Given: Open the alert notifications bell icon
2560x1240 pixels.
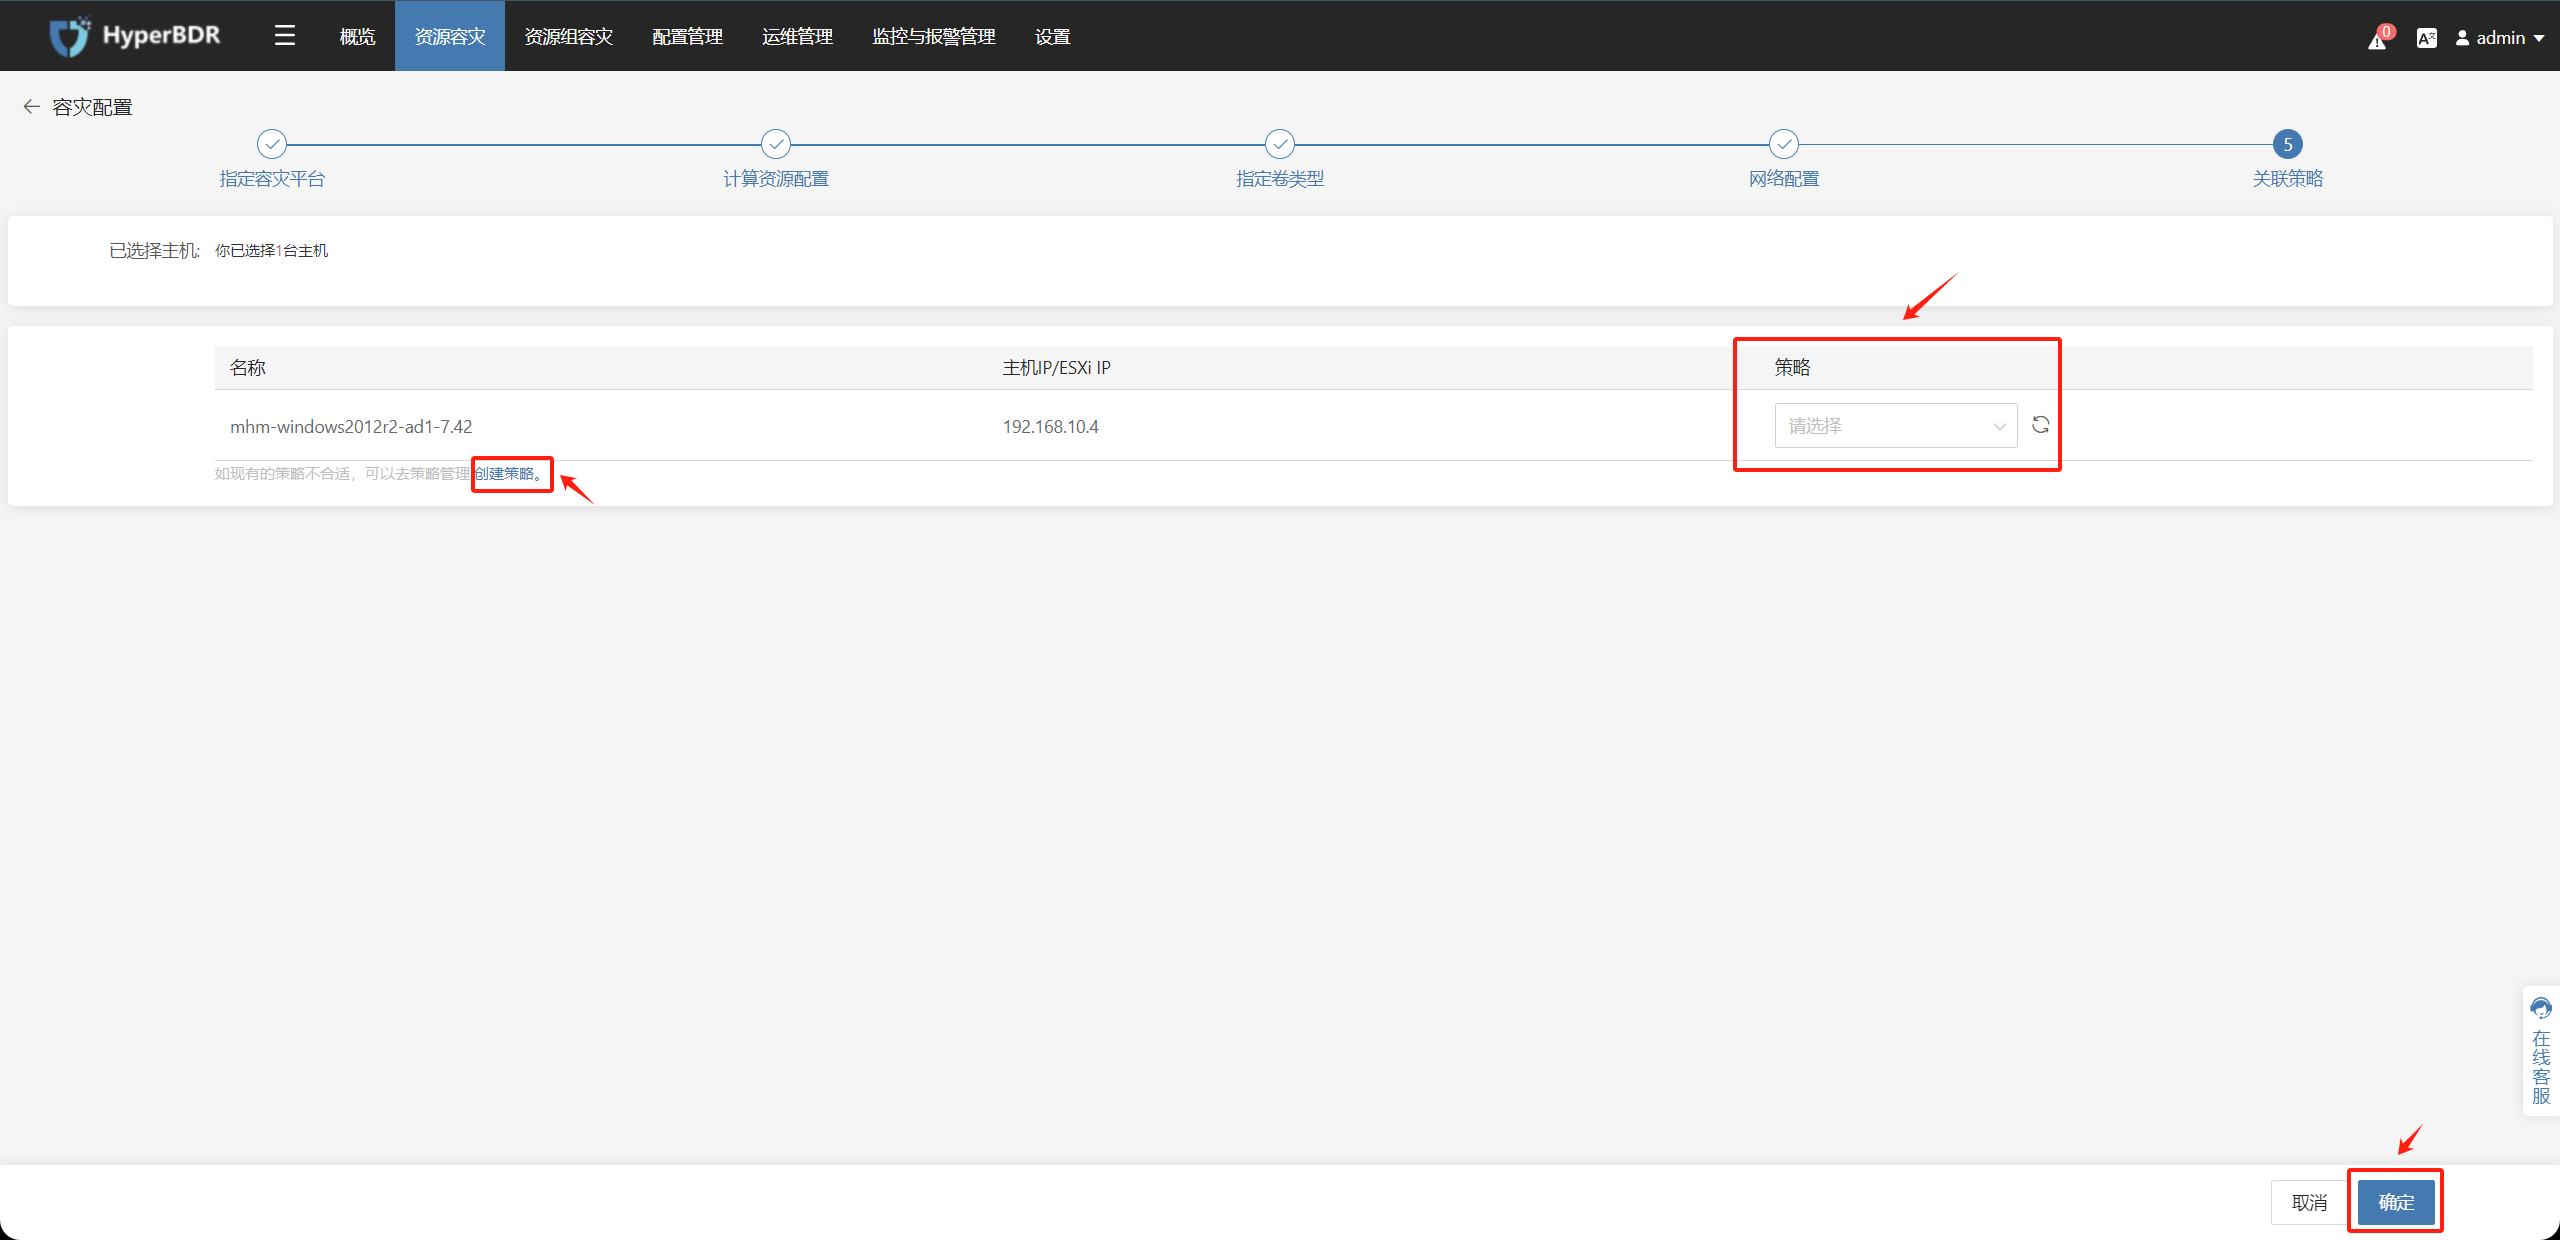Looking at the screenshot, I should (x=2378, y=39).
